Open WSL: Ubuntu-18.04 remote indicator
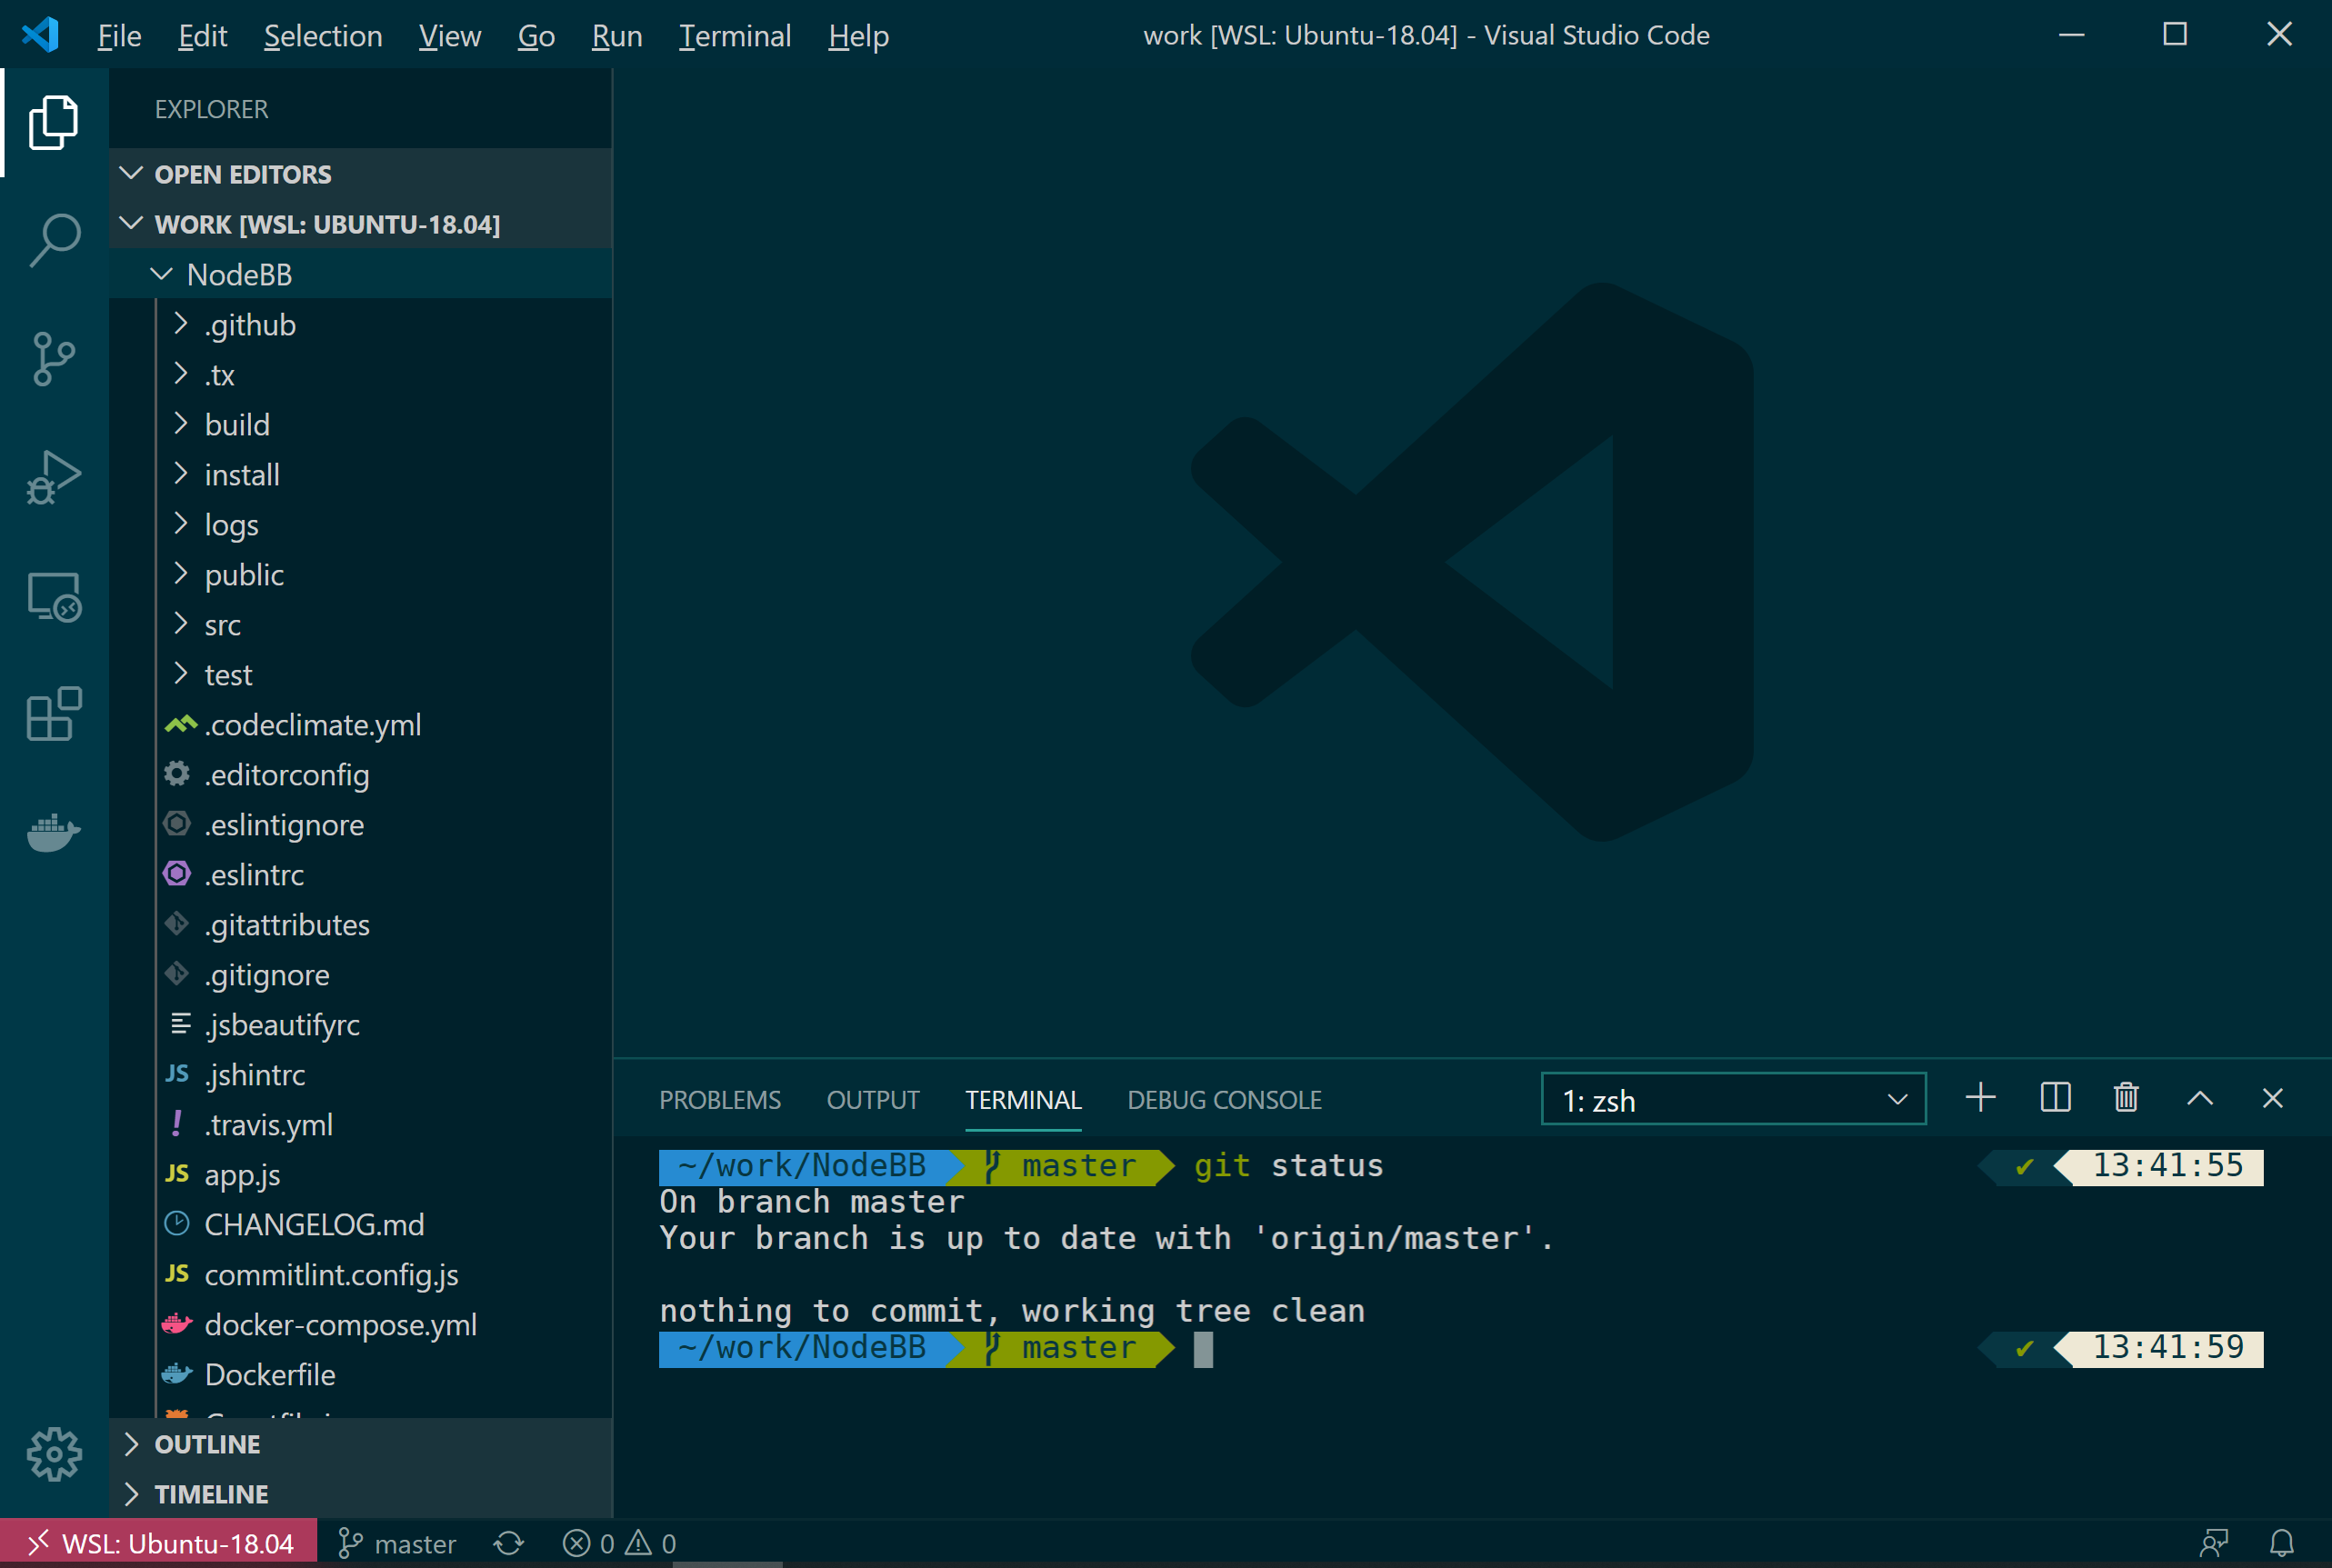Viewport: 2332px width, 1568px height. coord(160,1541)
